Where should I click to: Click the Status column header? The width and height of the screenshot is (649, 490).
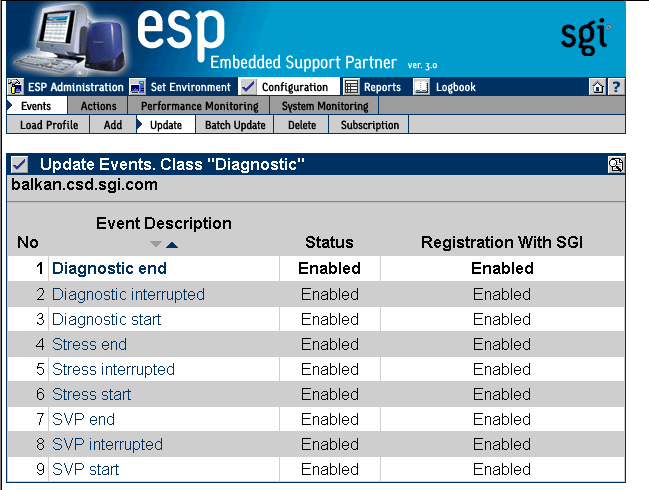click(329, 243)
